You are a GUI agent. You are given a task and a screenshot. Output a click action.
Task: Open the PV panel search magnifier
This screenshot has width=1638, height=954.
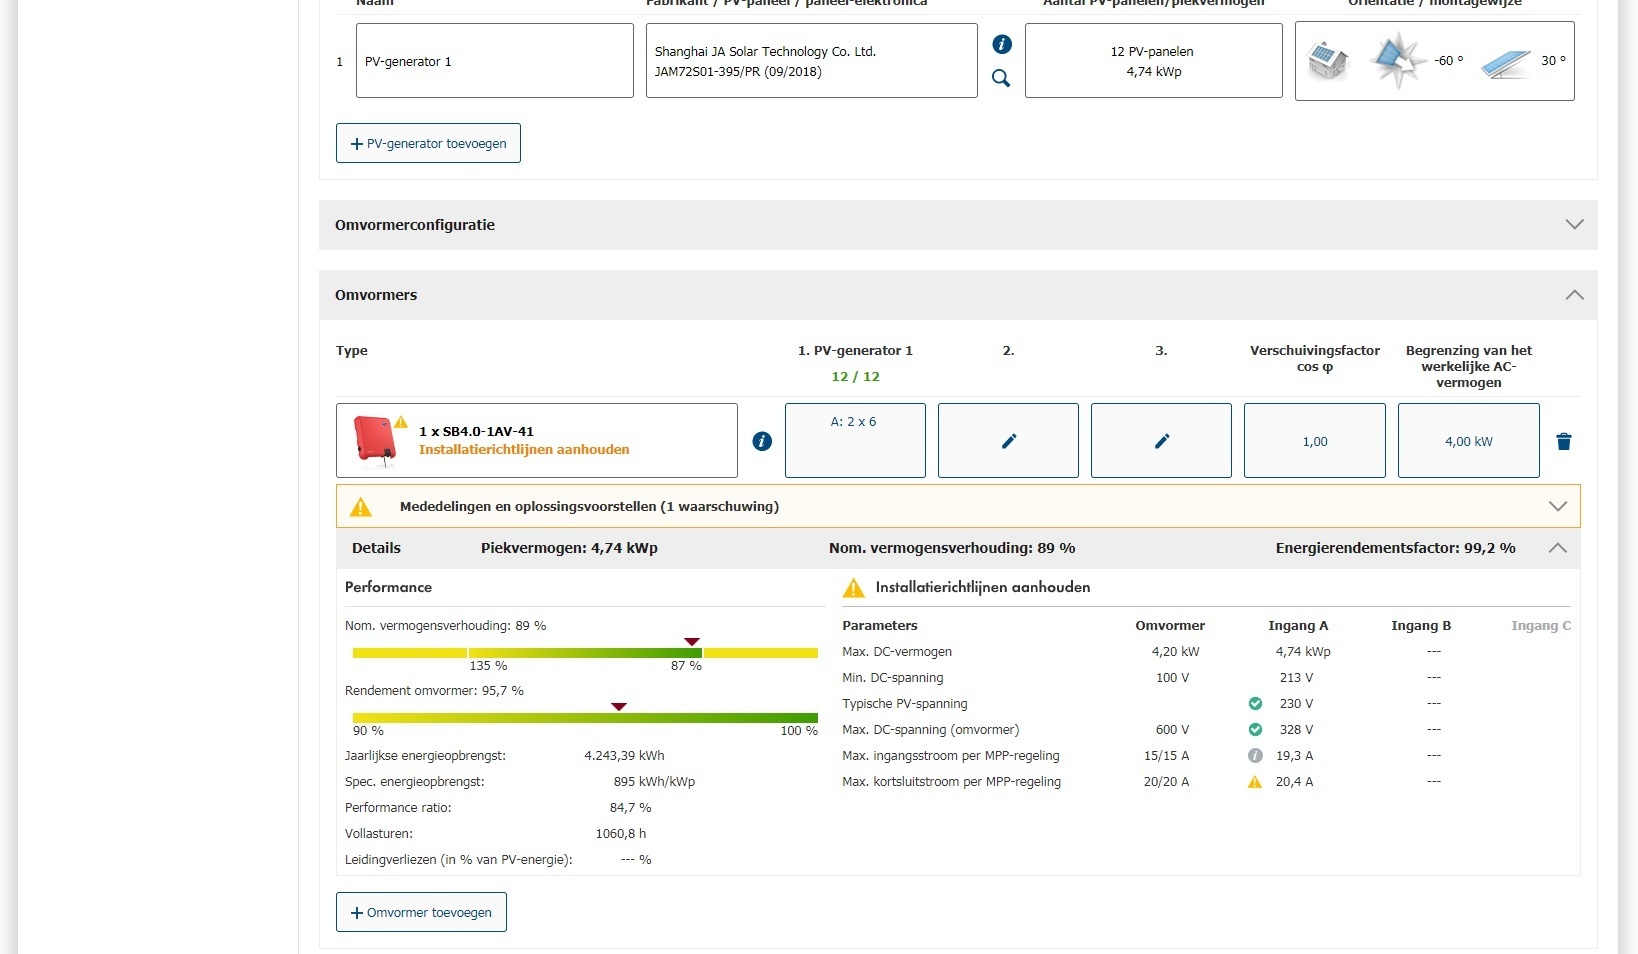[x=1001, y=78]
